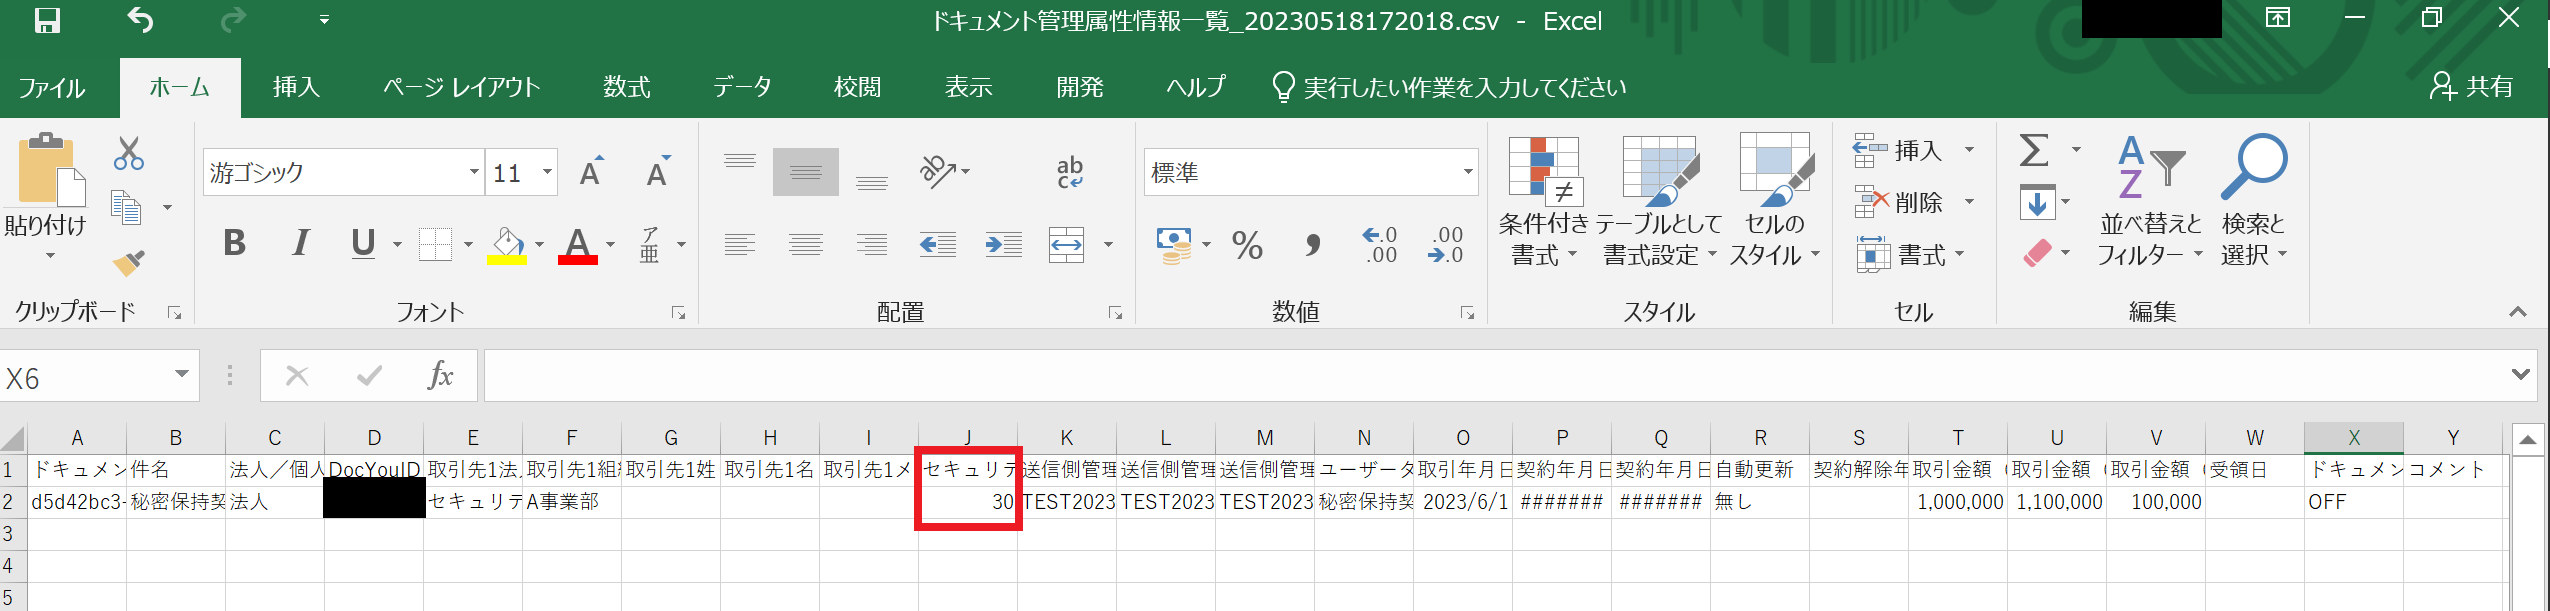Click the Save icon in title bar

(x=47, y=21)
